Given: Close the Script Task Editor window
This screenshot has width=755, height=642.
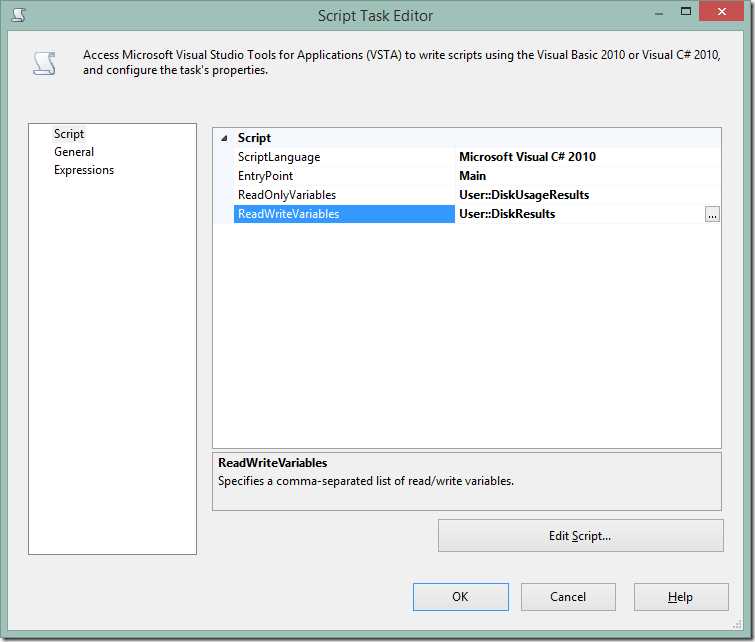Looking at the screenshot, I should (x=721, y=12).
